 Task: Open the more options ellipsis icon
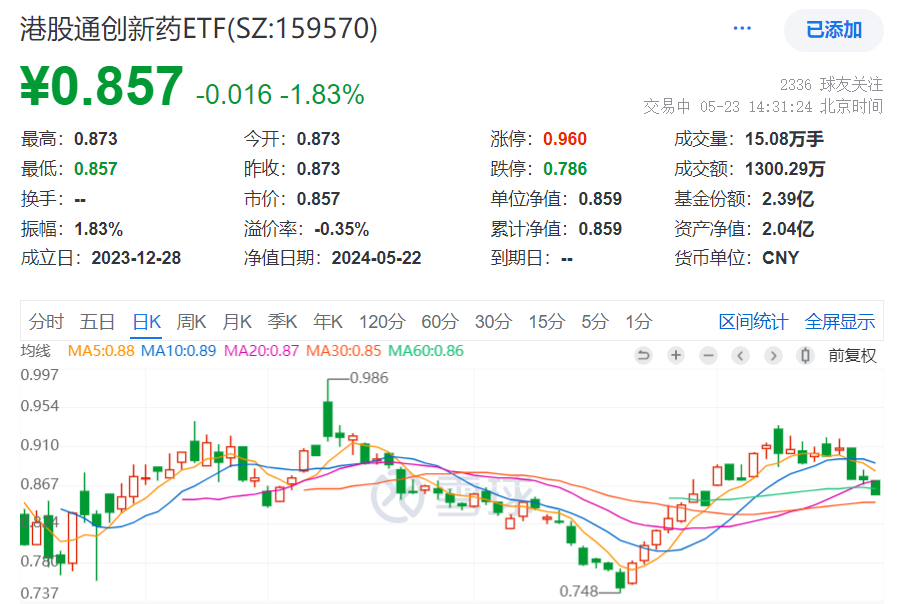click(x=741, y=27)
